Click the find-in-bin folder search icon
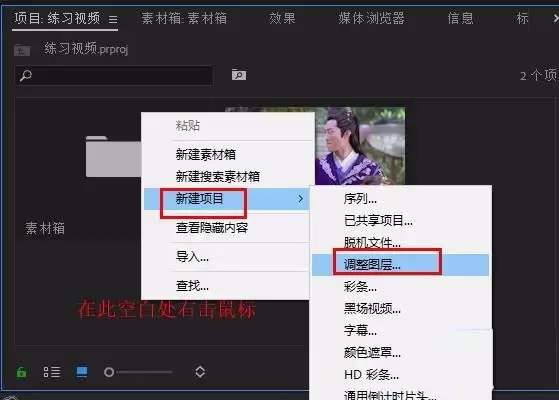Image resolution: width=559 pixels, height=400 pixels. click(x=239, y=75)
